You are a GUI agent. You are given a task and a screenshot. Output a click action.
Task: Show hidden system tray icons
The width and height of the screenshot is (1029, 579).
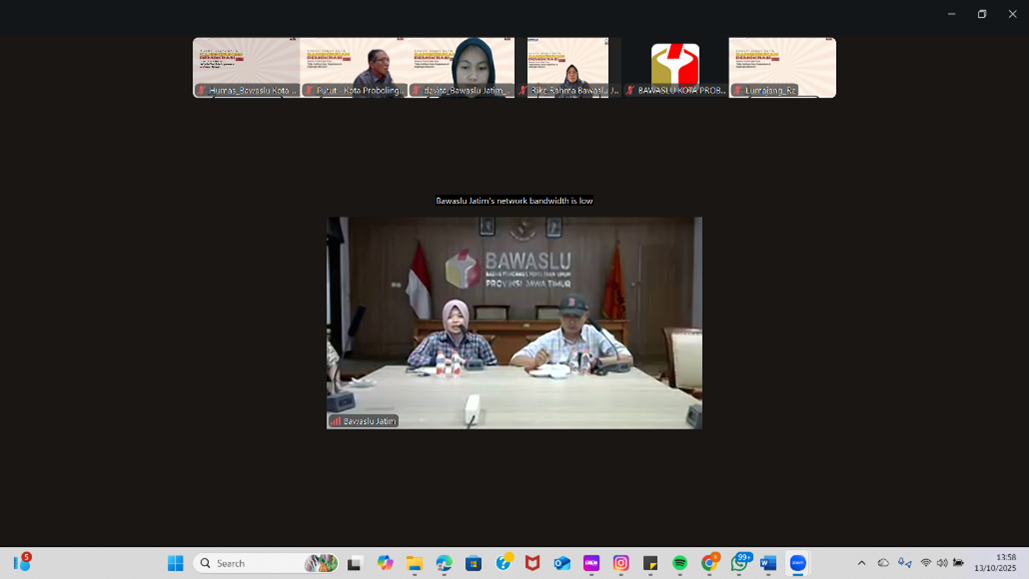click(x=862, y=563)
